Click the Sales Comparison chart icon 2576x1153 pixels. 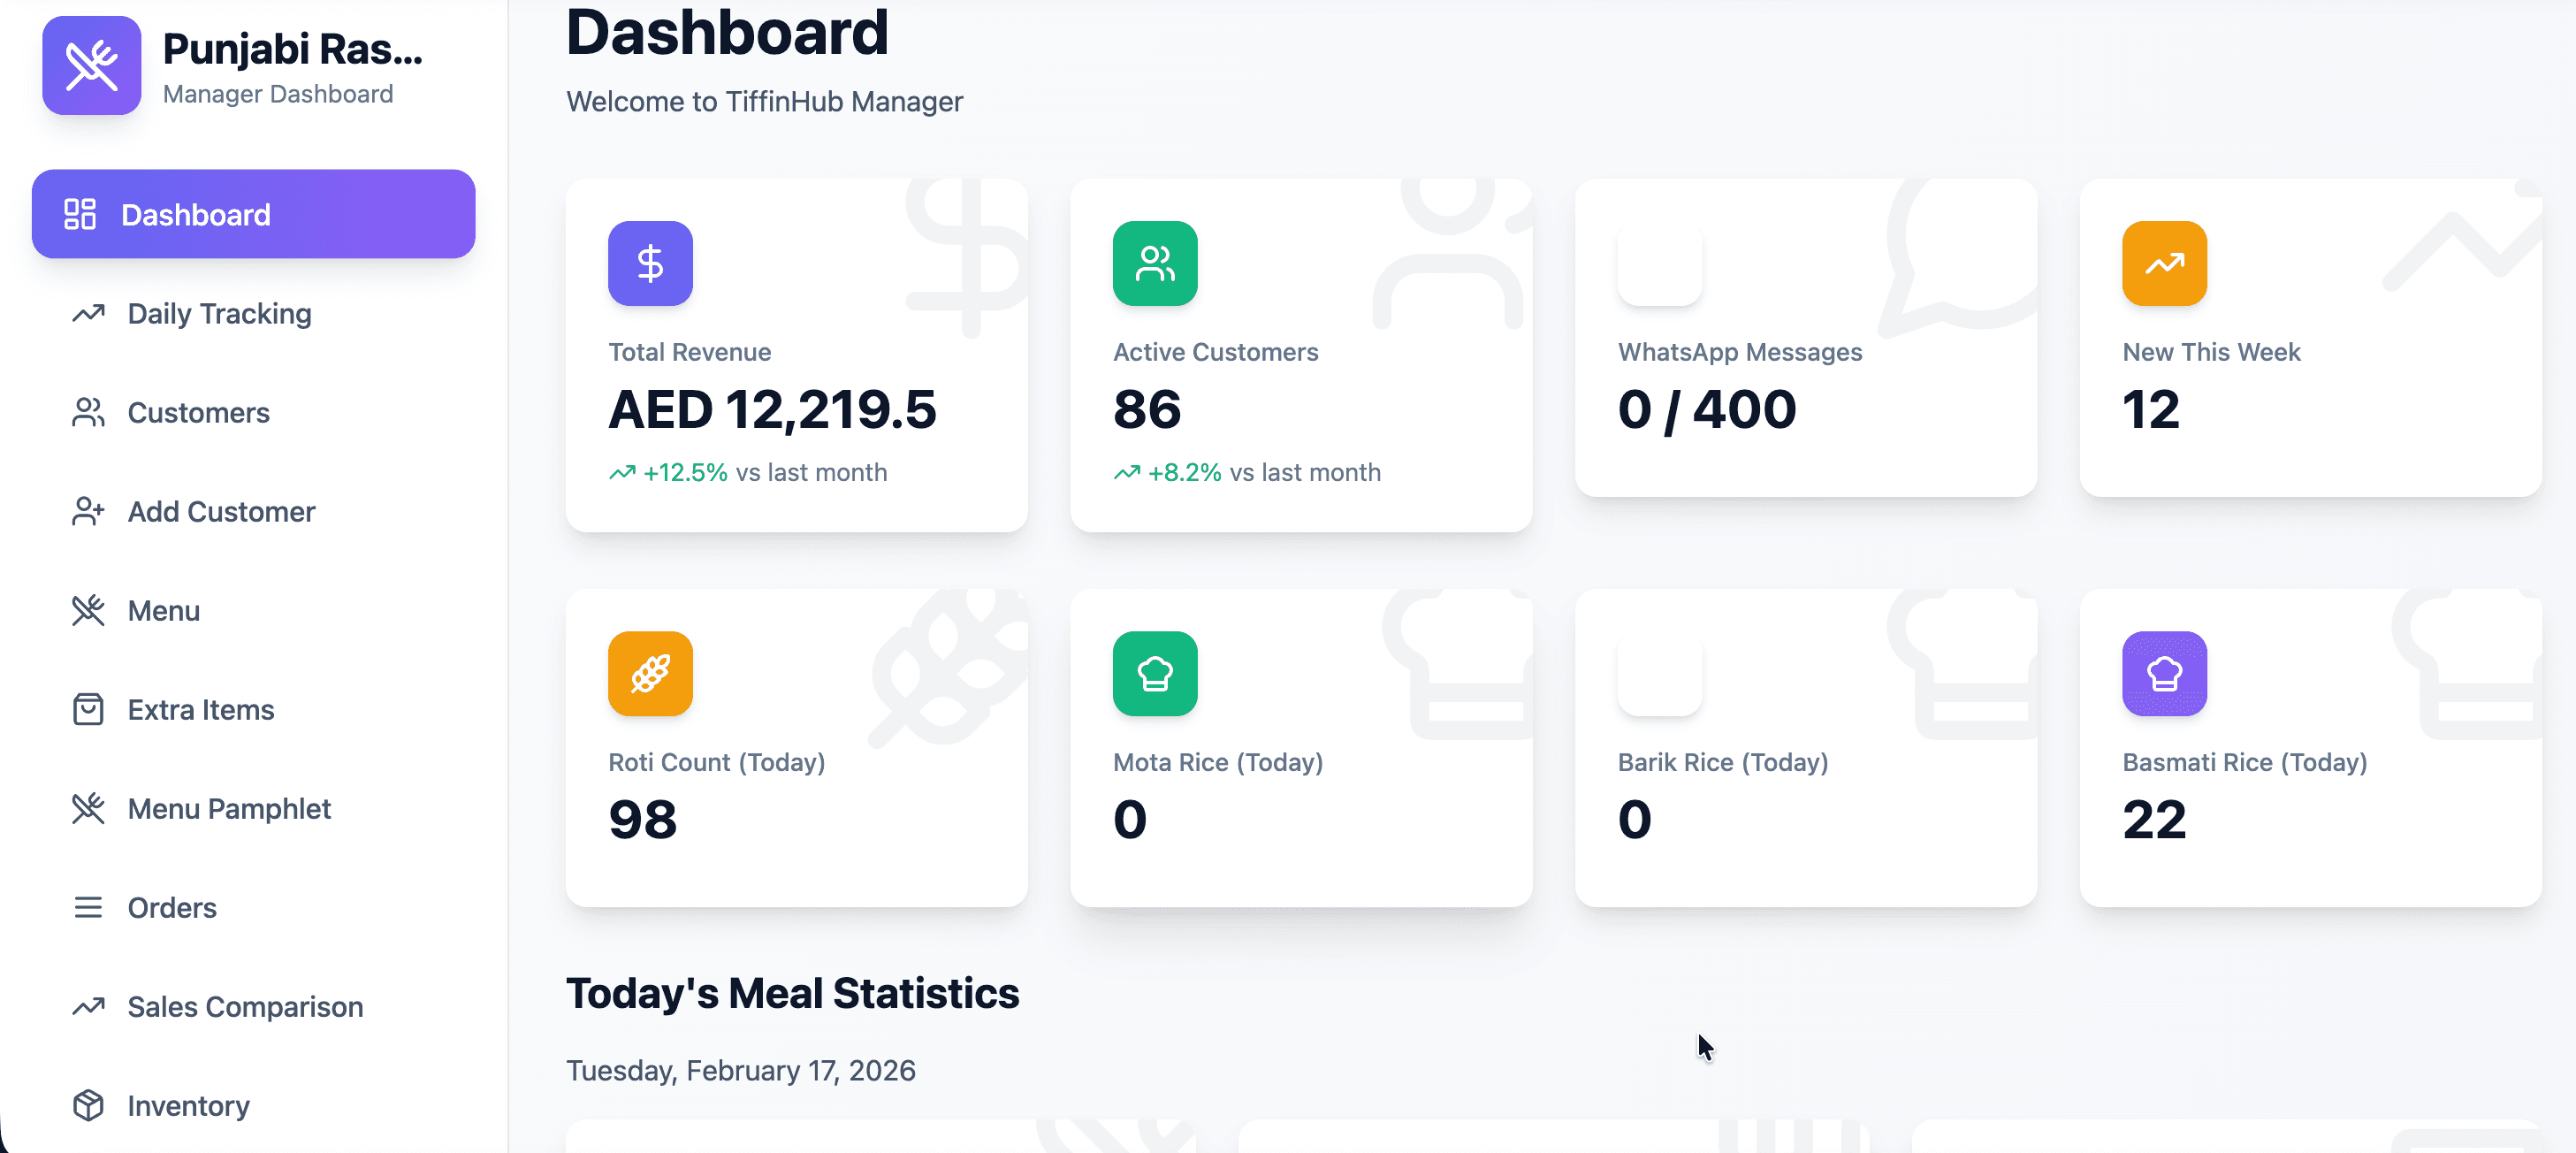coord(88,1006)
